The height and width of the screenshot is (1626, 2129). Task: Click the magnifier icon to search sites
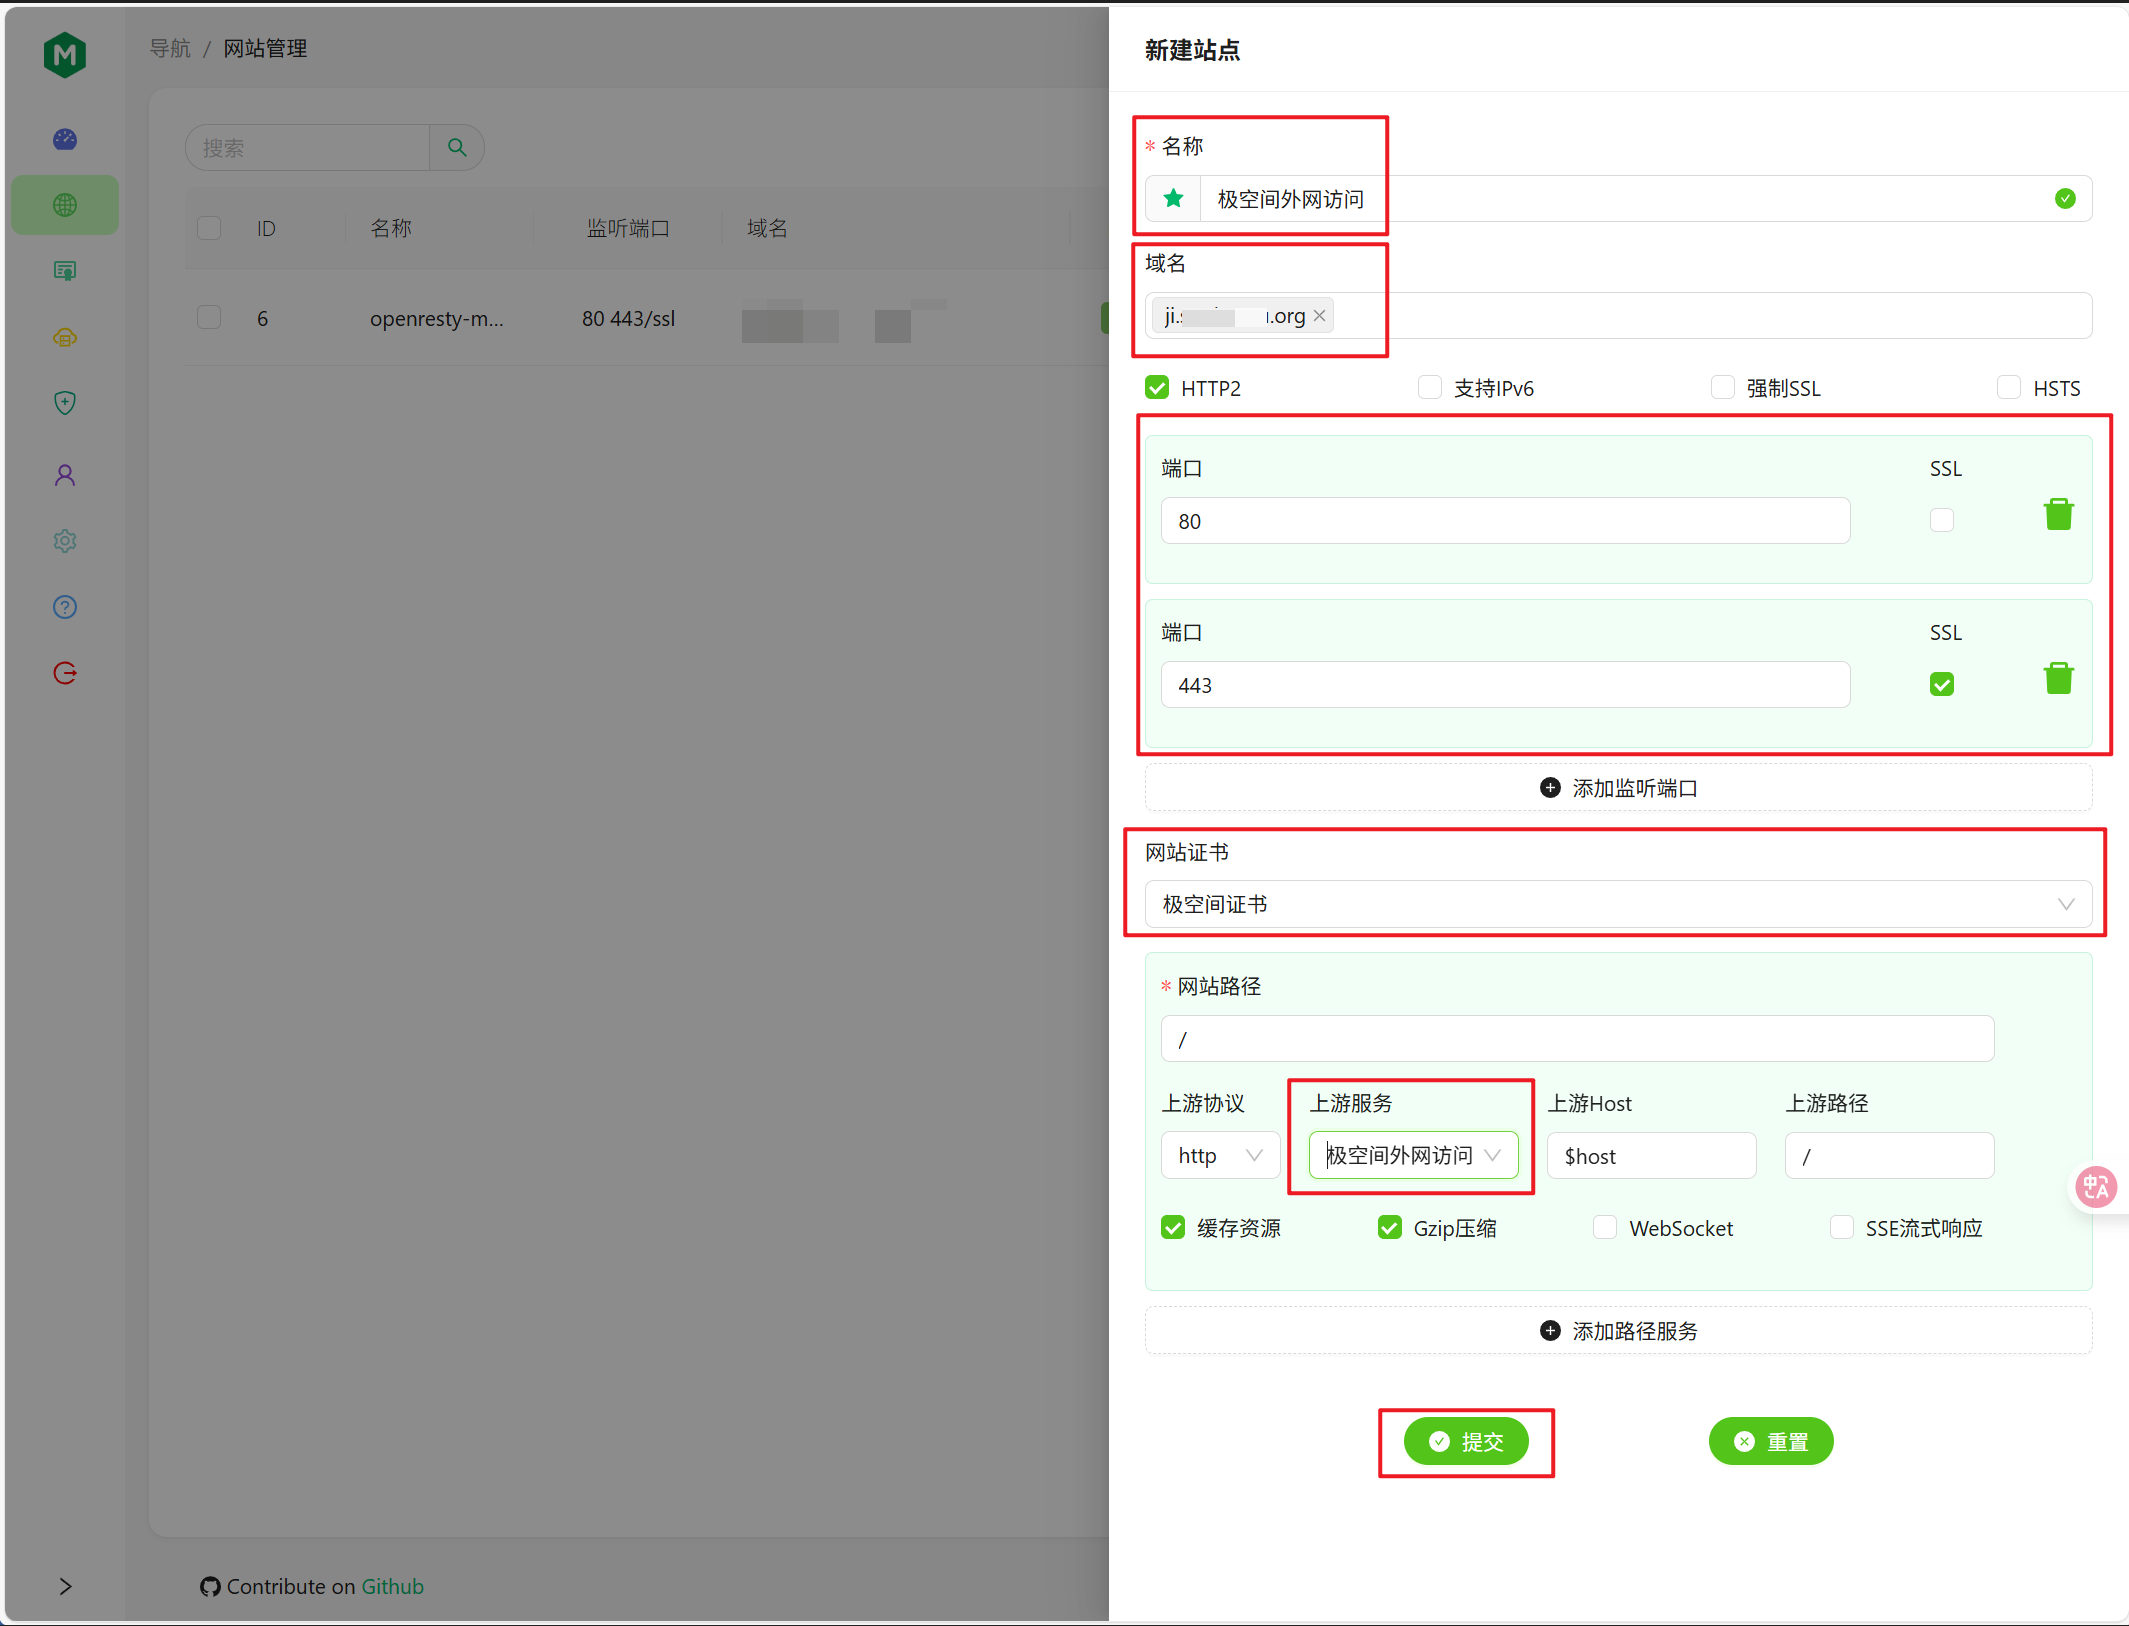coord(456,147)
